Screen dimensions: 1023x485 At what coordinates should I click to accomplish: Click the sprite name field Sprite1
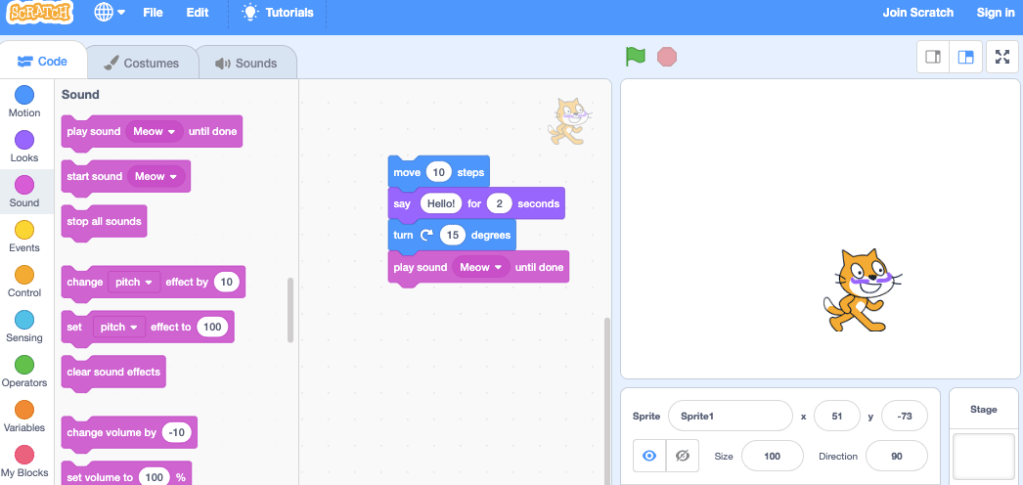point(729,415)
